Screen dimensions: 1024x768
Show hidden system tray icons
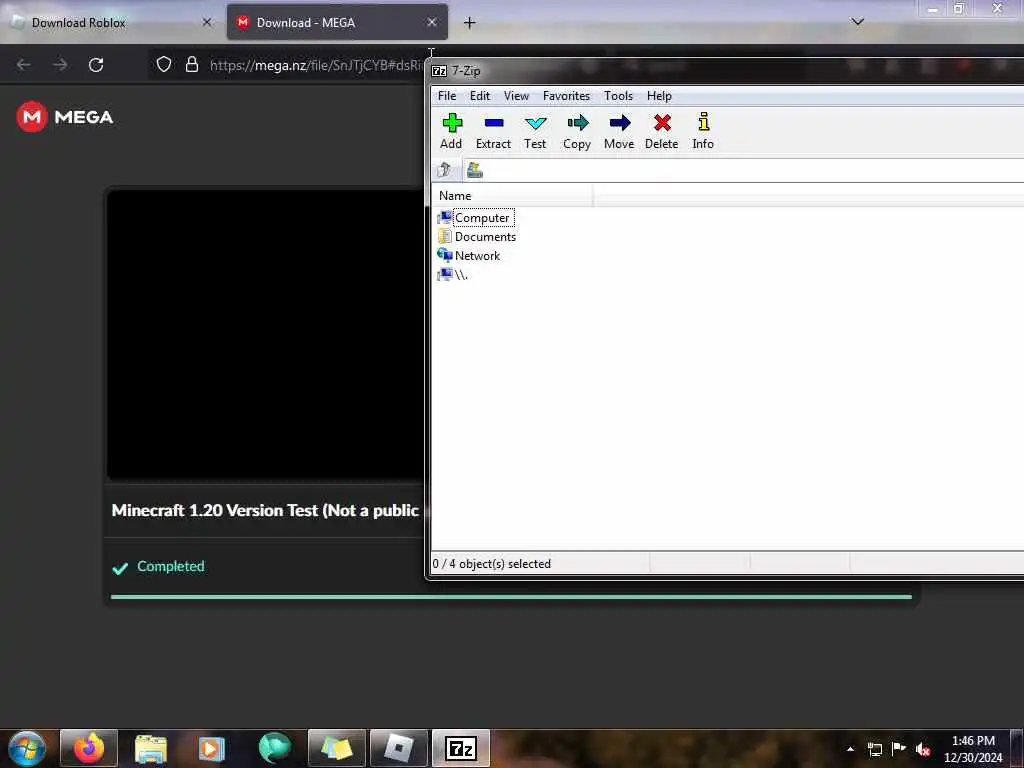850,749
